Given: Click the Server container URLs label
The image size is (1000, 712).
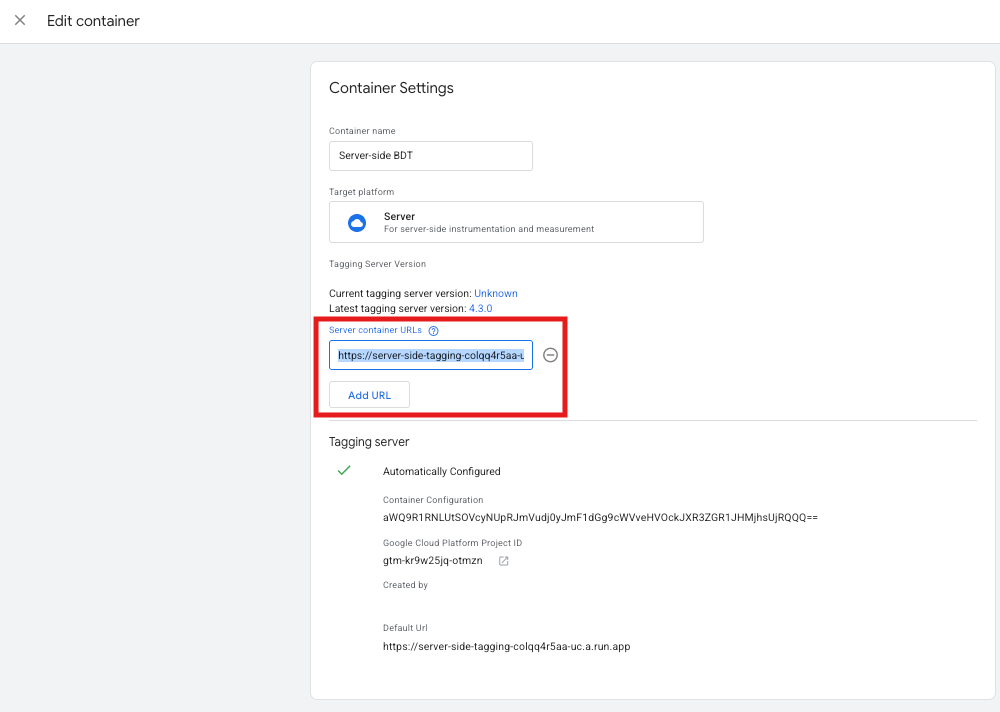Looking at the screenshot, I should pos(375,330).
